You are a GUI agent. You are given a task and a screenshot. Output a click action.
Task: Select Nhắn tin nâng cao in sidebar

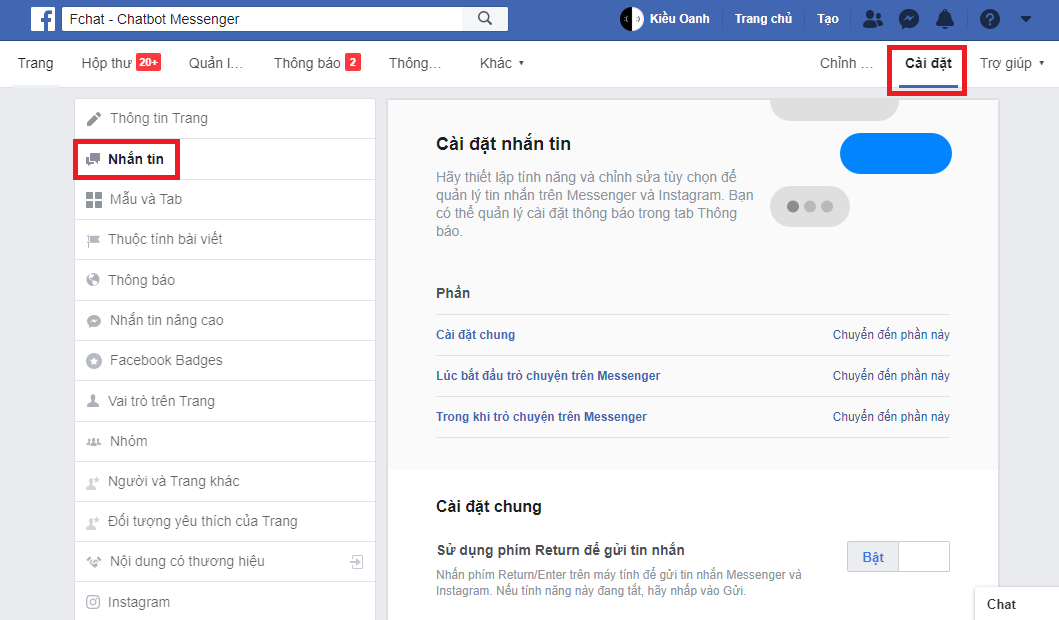pos(225,321)
